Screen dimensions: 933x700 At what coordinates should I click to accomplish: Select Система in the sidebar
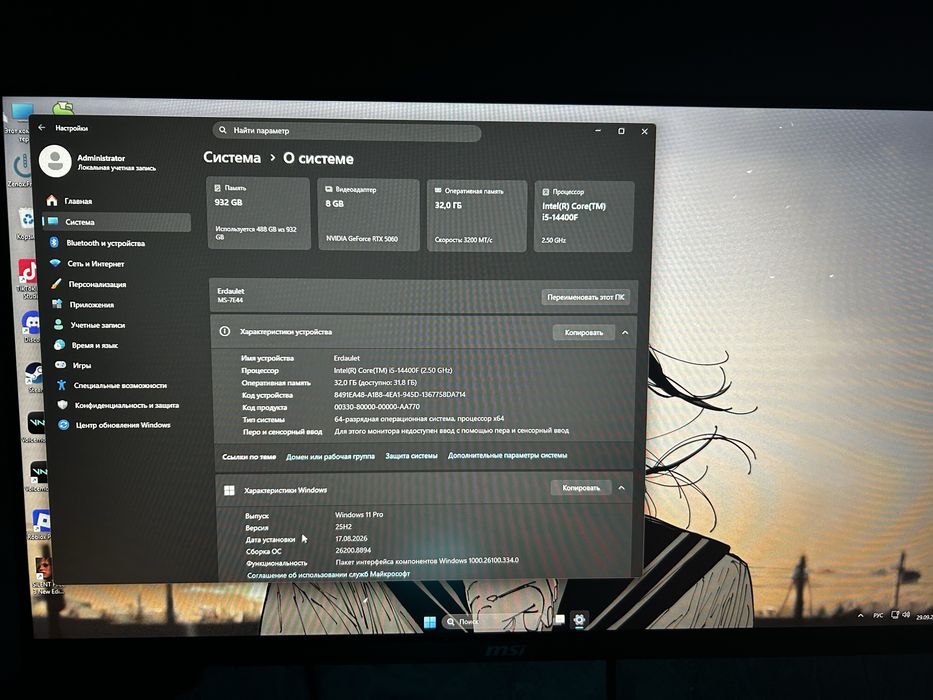(x=117, y=222)
